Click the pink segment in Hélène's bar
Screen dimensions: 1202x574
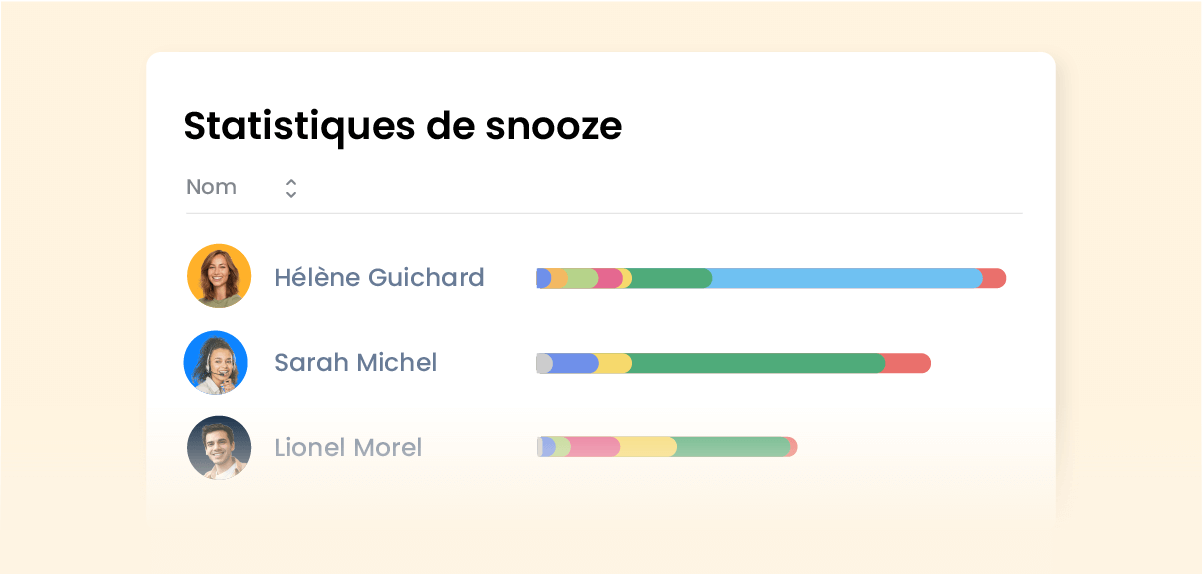pyautogui.click(x=609, y=278)
